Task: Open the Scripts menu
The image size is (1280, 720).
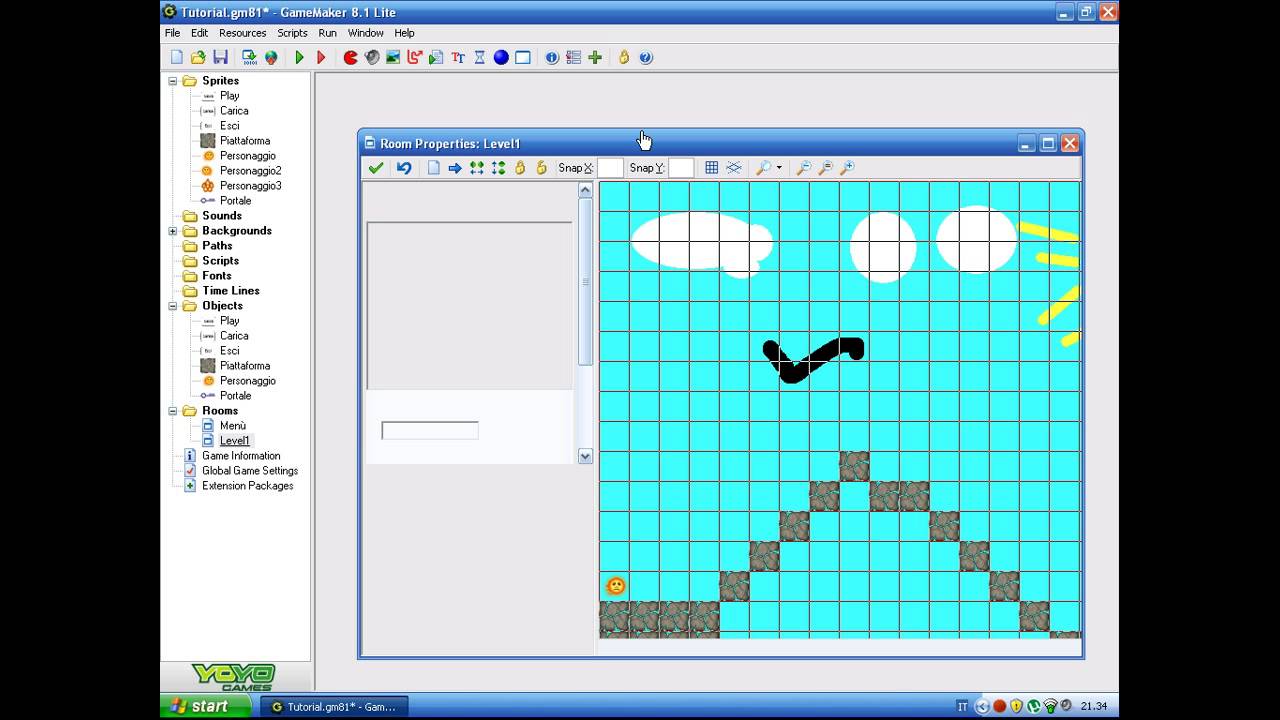Action: 293,33
